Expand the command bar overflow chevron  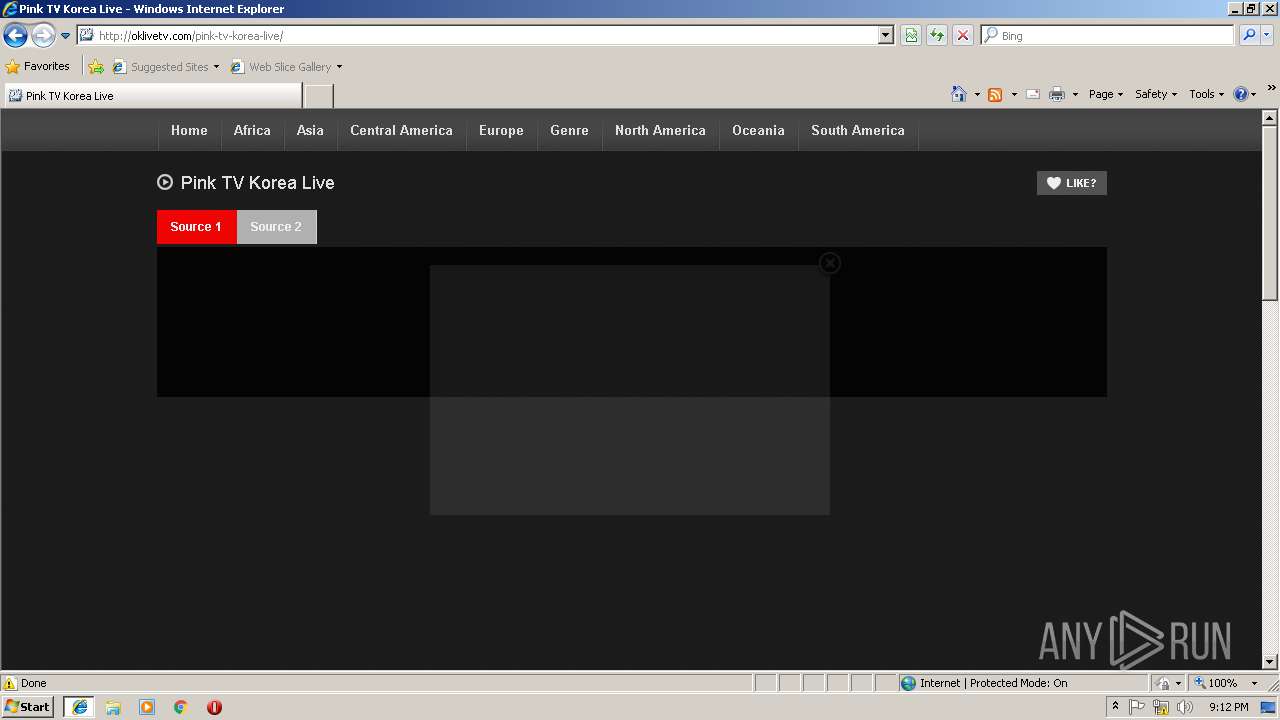click(x=1272, y=88)
